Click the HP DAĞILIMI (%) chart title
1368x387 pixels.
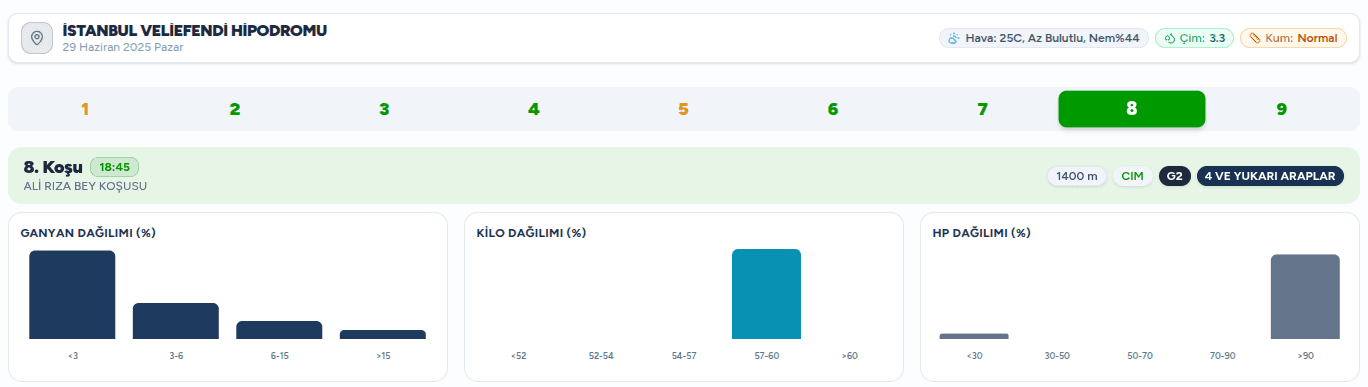(x=981, y=233)
